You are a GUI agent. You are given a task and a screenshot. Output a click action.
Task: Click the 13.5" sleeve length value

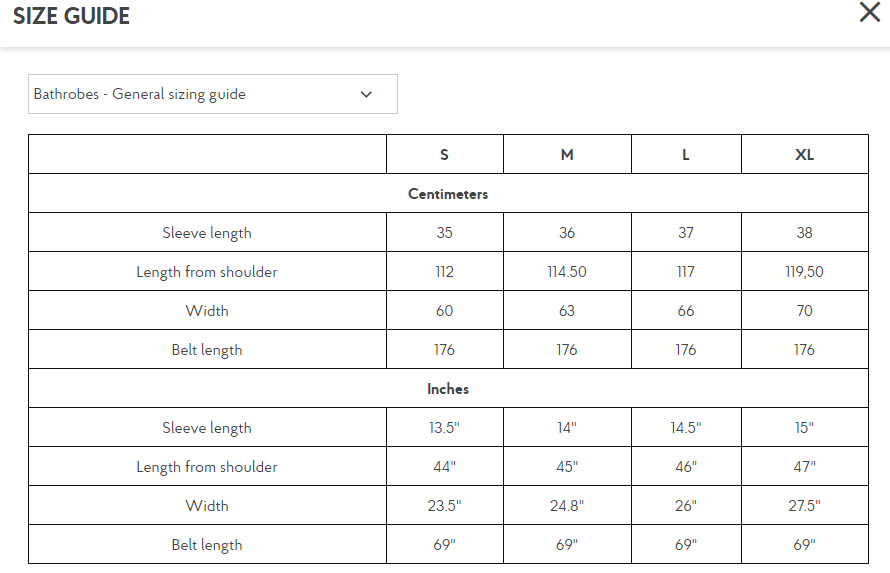[x=444, y=428]
